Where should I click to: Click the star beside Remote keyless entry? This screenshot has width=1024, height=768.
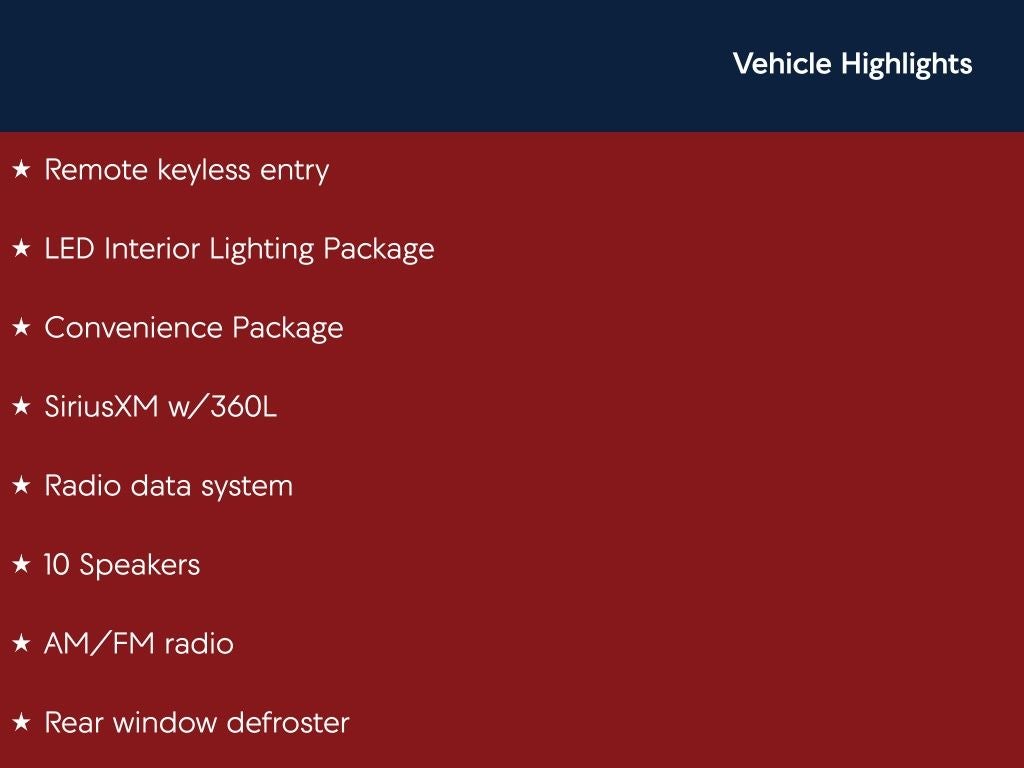[21, 171]
